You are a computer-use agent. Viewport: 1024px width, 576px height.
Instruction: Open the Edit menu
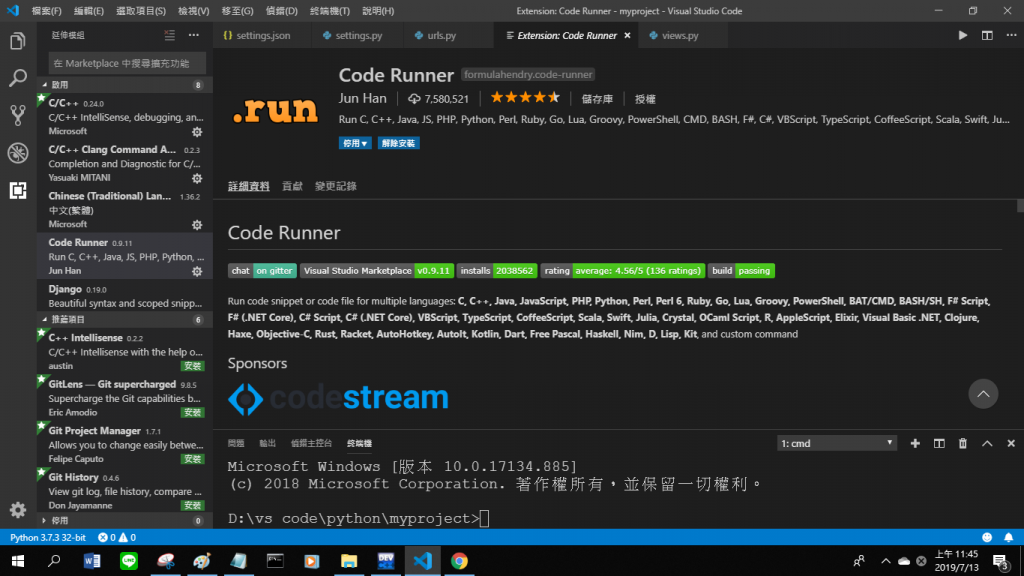point(88,10)
